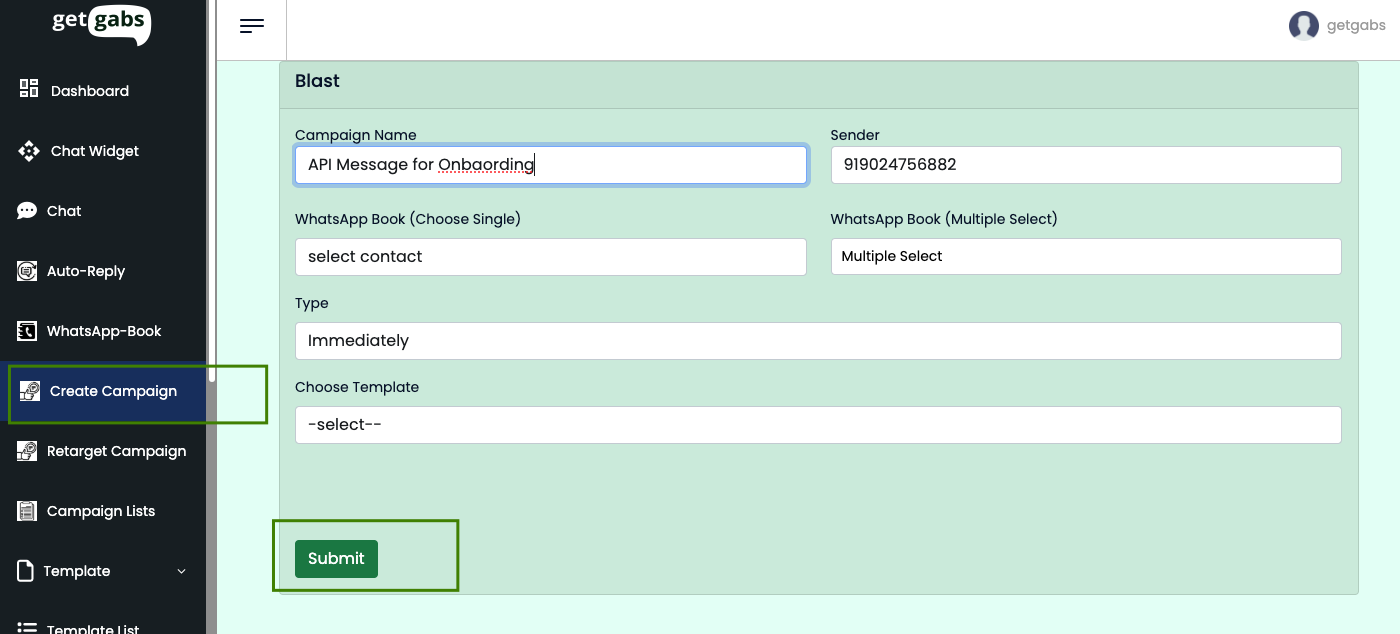Click the getgabs profile avatar
The height and width of the screenshot is (634, 1400).
(1304, 24)
